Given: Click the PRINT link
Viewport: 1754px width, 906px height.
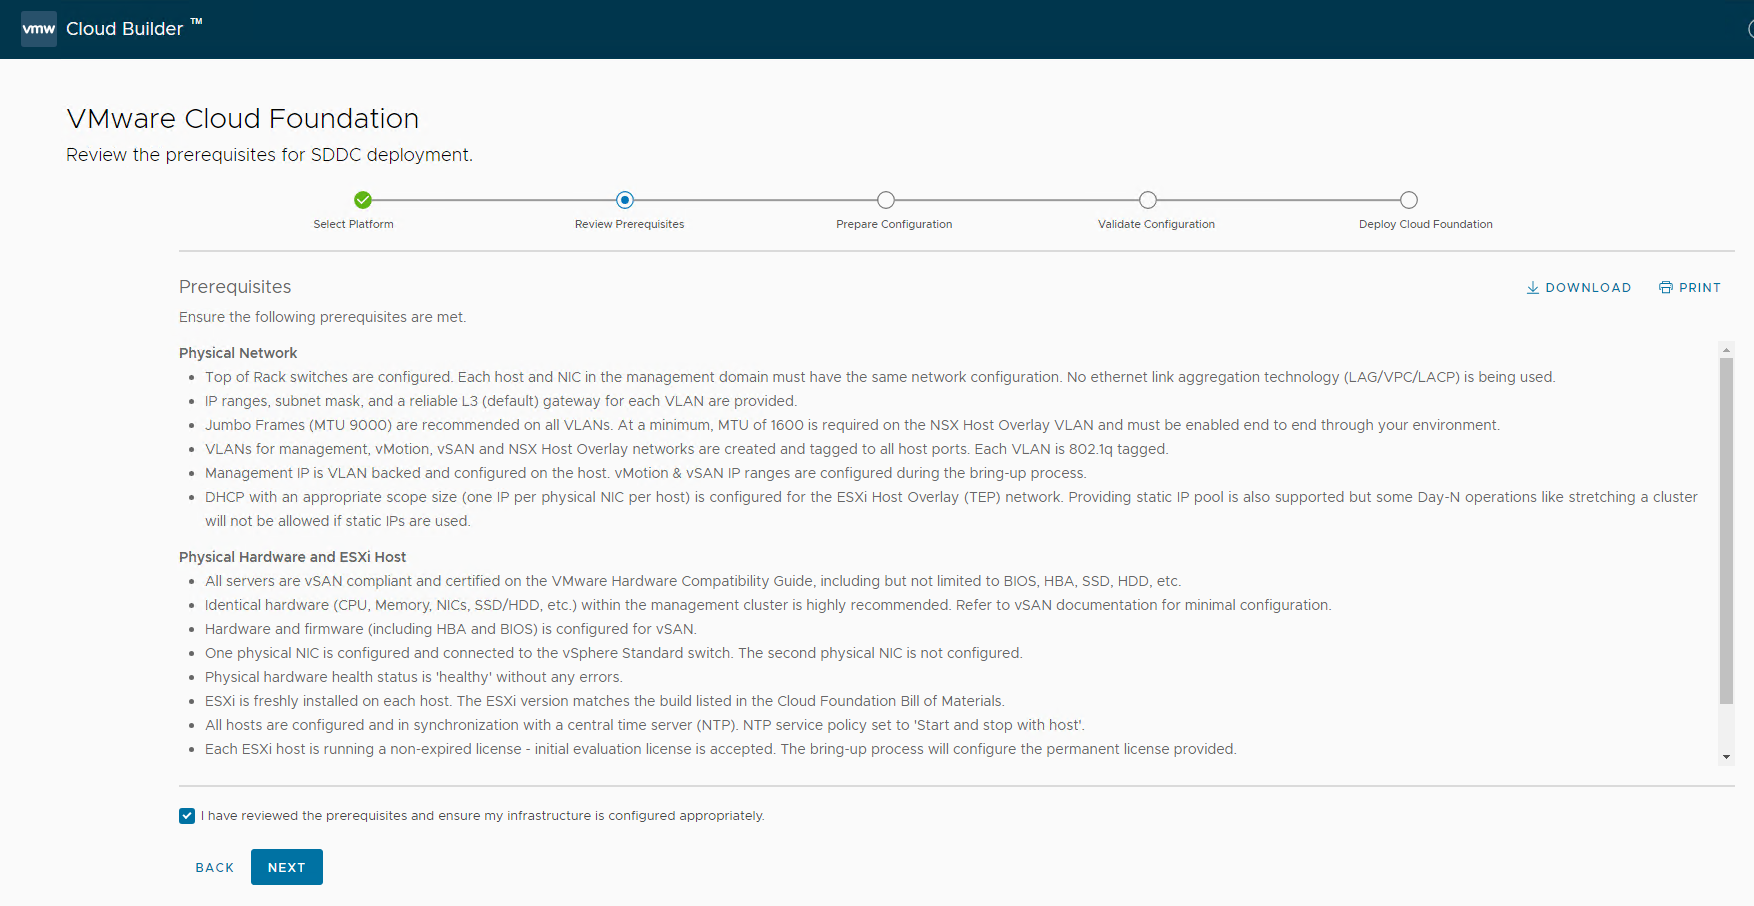Looking at the screenshot, I should 1690,288.
